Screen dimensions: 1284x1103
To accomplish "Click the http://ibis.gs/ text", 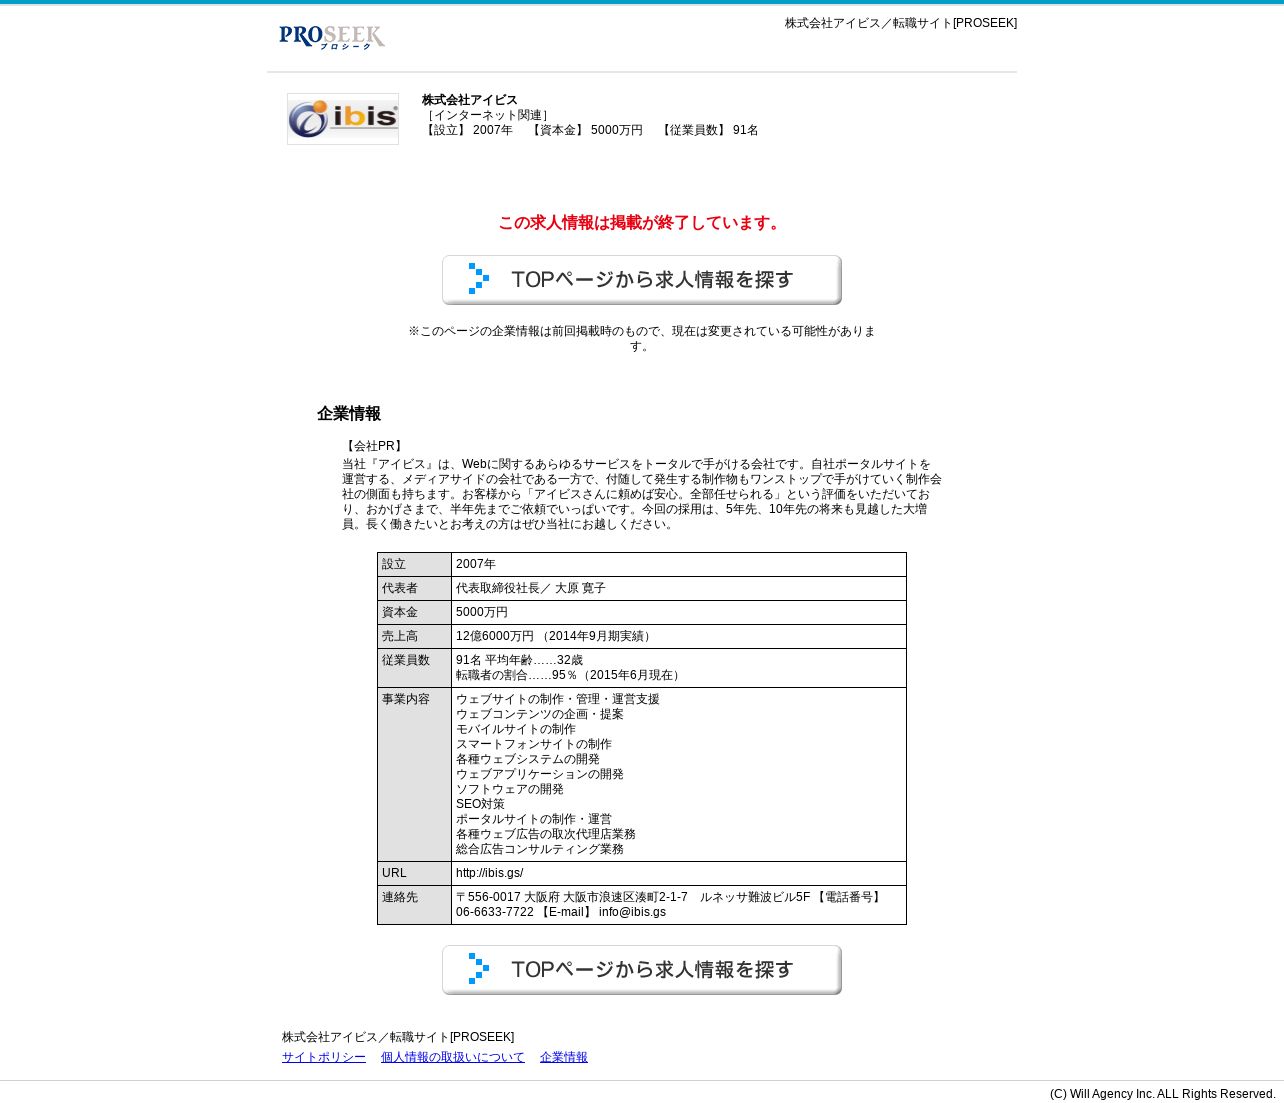I will pos(490,874).
